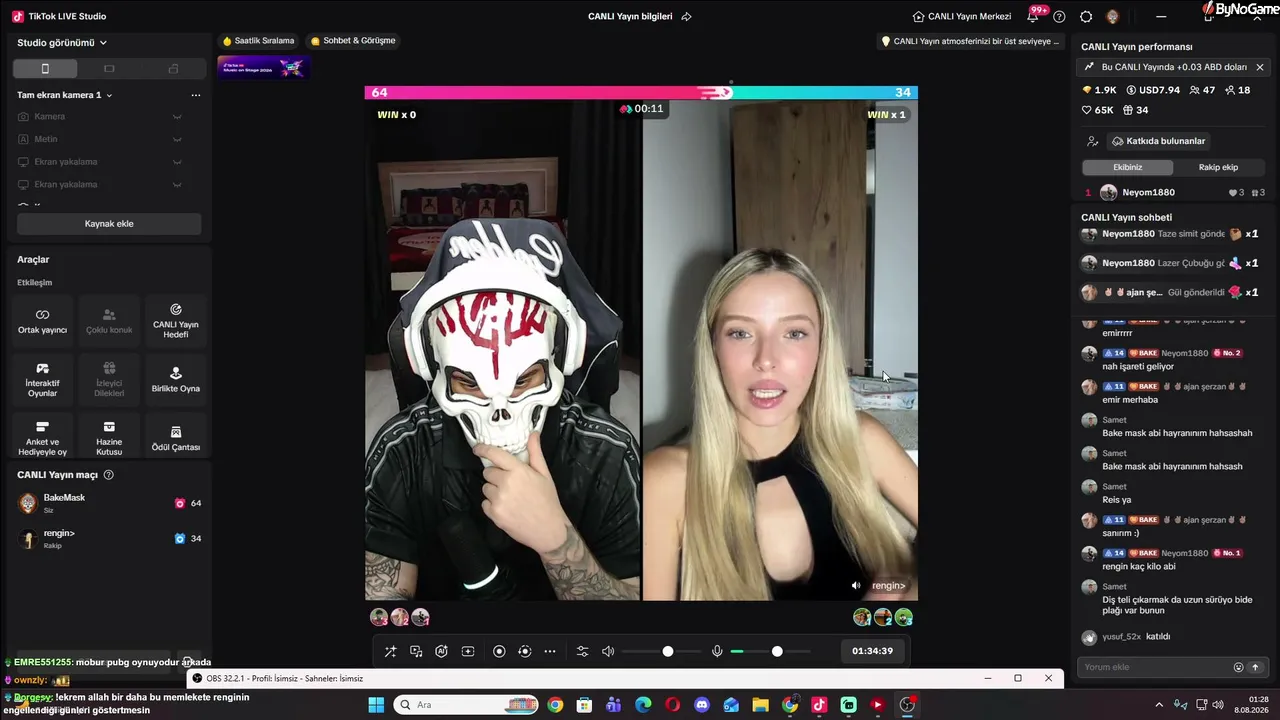The width and height of the screenshot is (1280, 720).
Task: Click the battle score progress bar
Action: 641,92
